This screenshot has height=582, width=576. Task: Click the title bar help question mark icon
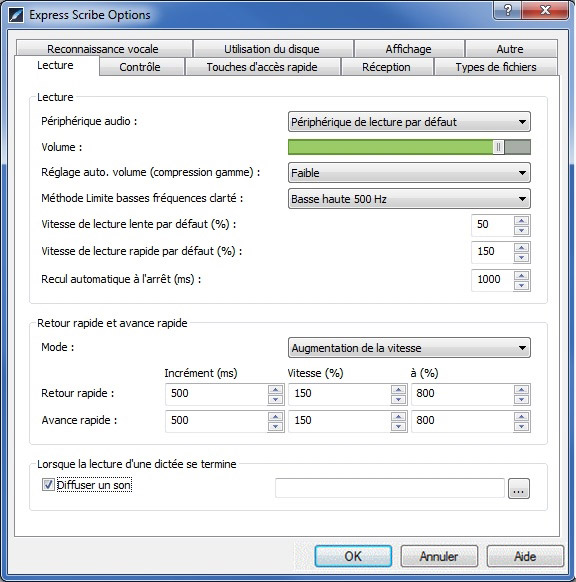(507, 10)
